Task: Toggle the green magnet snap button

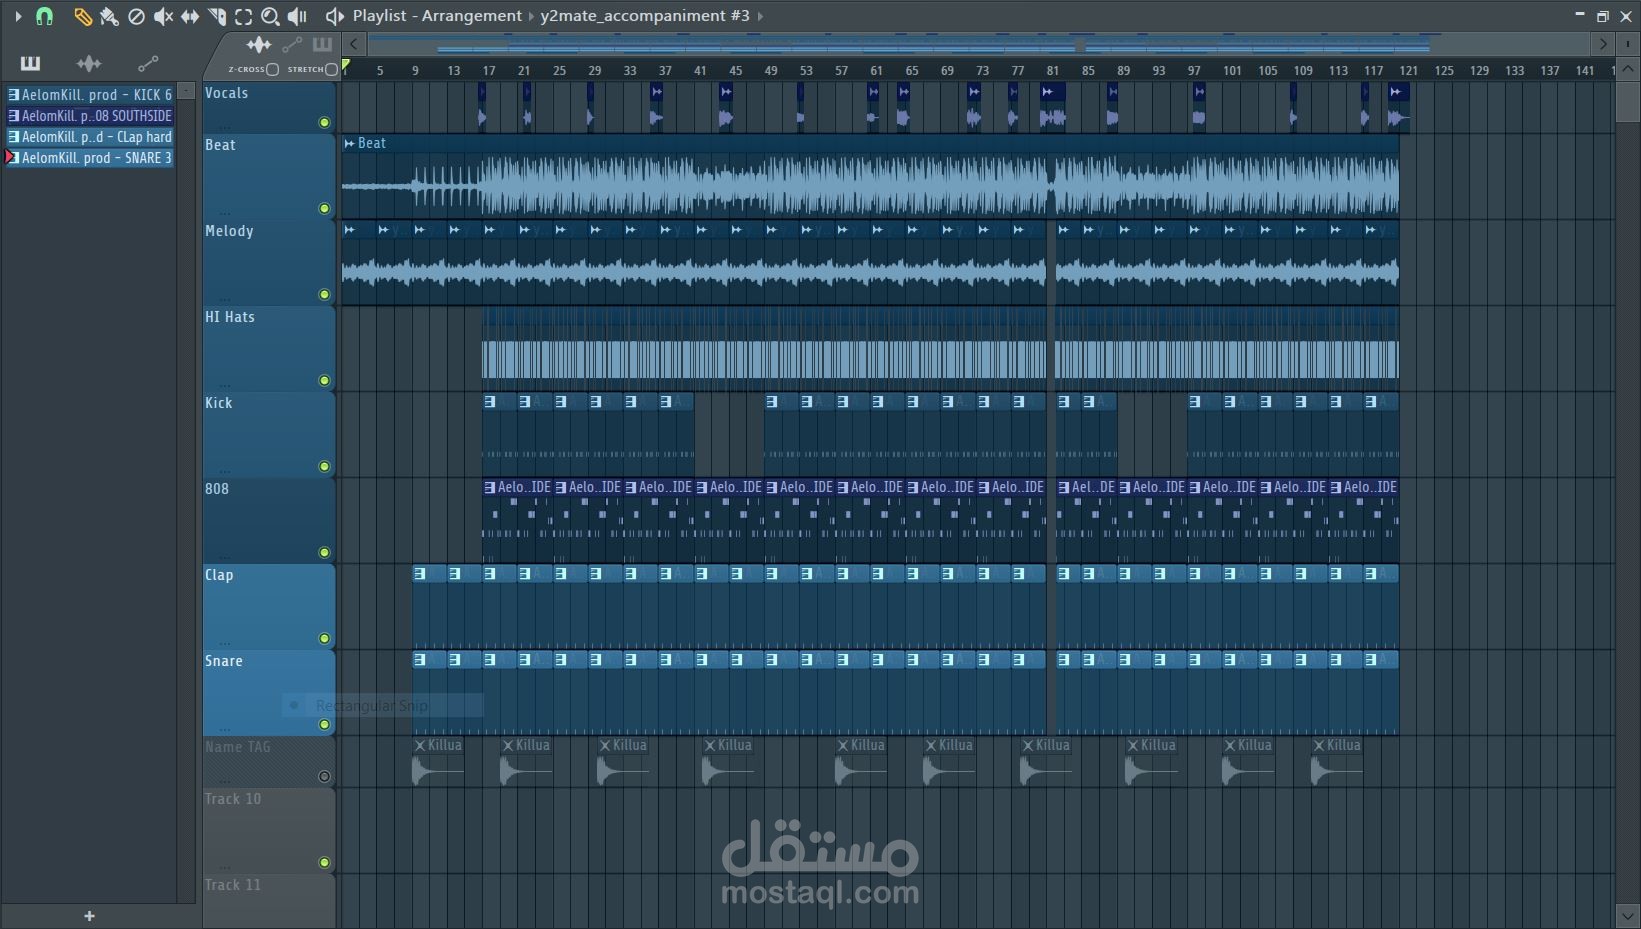Action: click(44, 16)
